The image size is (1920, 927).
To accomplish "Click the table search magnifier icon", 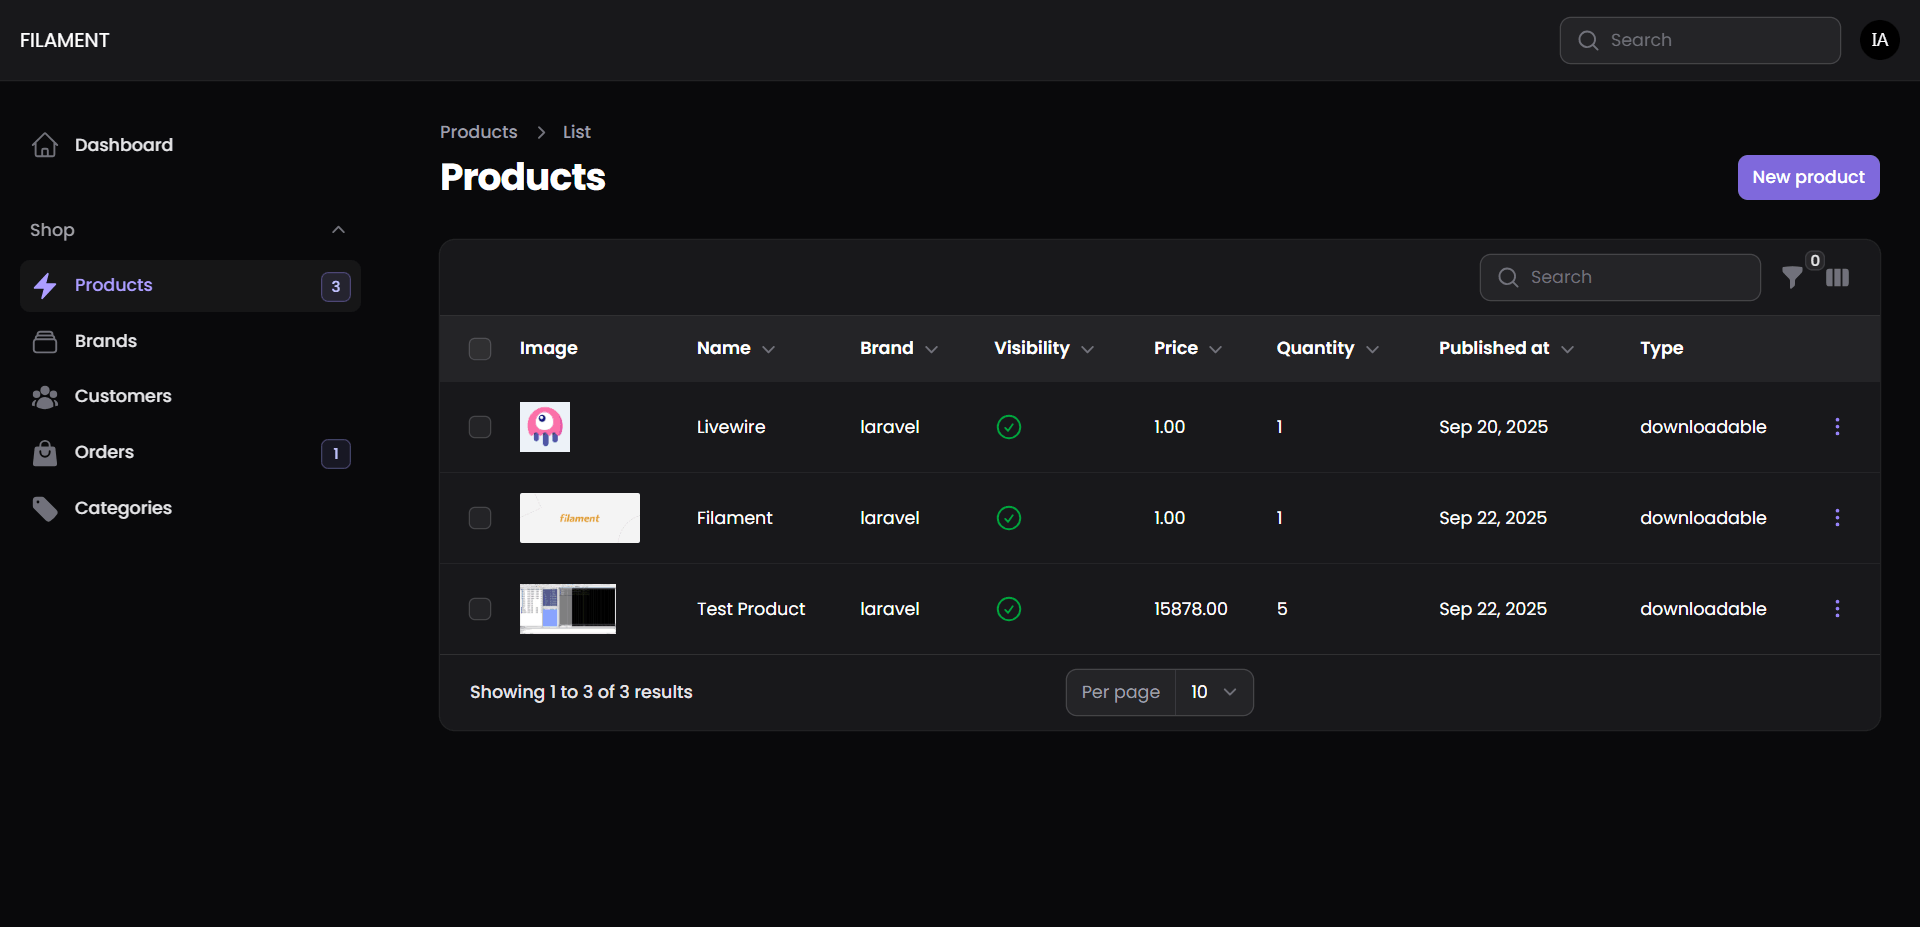I will pyautogui.click(x=1508, y=277).
